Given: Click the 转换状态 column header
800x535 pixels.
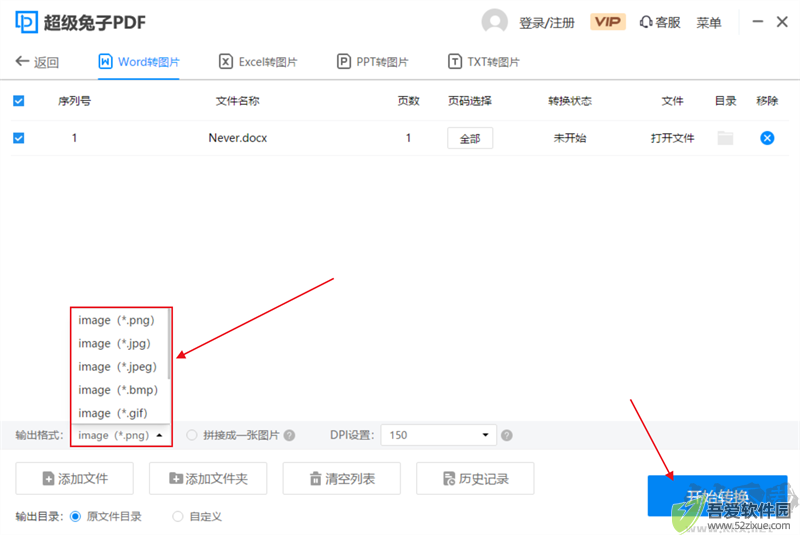Looking at the screenshot, I should click(x=570, y=101).
